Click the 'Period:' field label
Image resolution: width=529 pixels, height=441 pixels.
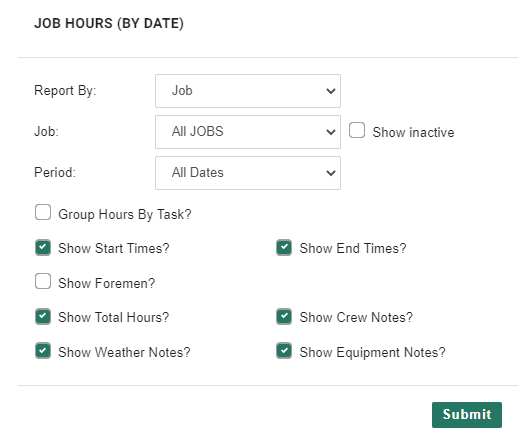click(55, 172)
